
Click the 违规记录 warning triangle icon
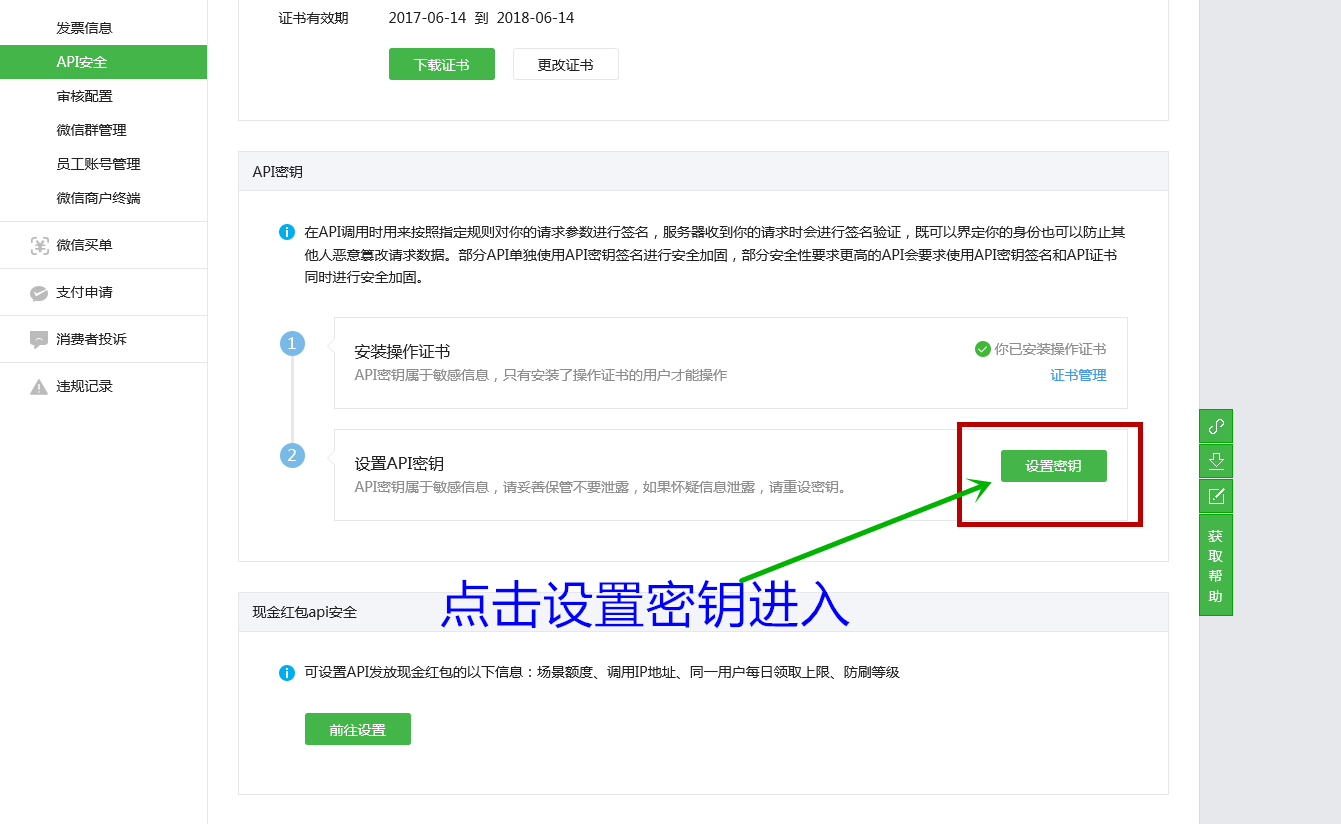(39, 387)
